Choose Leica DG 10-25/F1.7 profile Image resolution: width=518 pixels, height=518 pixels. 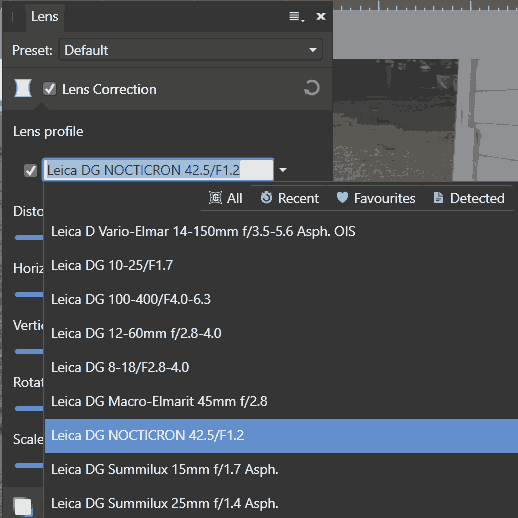point(281,265)
